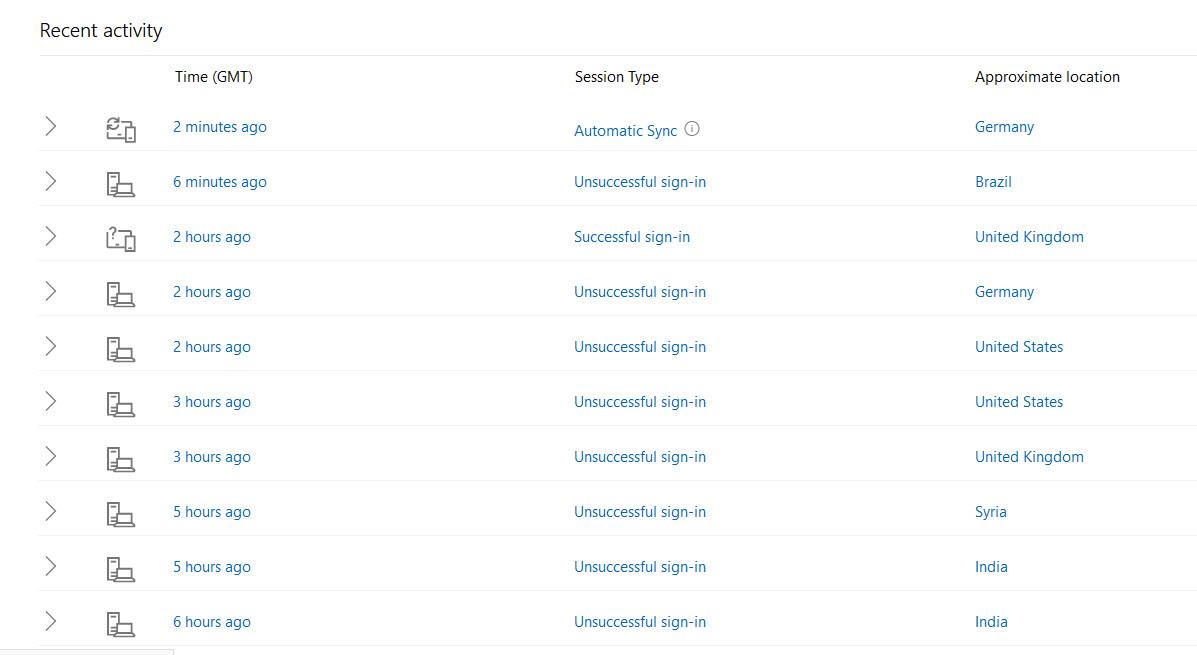Expand the Brazil unsuccessful sign-in entry
This screenshot has width=1197, height=655.
coord(50,181)
